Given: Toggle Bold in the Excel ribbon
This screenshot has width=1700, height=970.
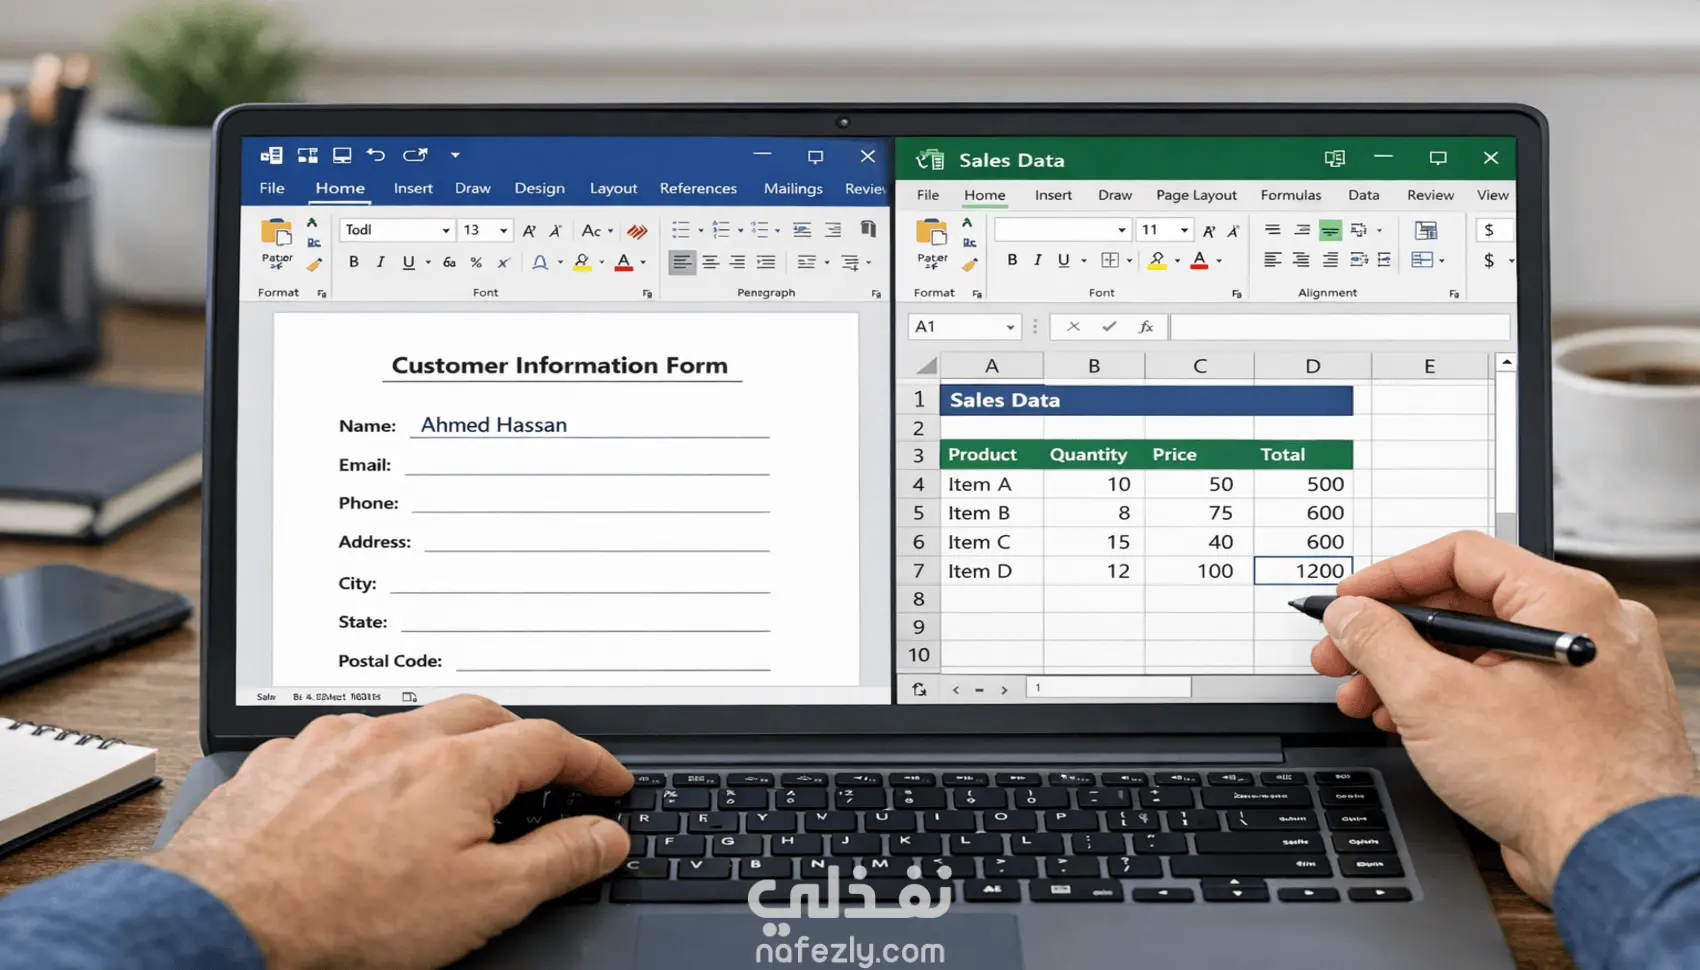Looking at the screenshot, I should [x=1012, y=260].
